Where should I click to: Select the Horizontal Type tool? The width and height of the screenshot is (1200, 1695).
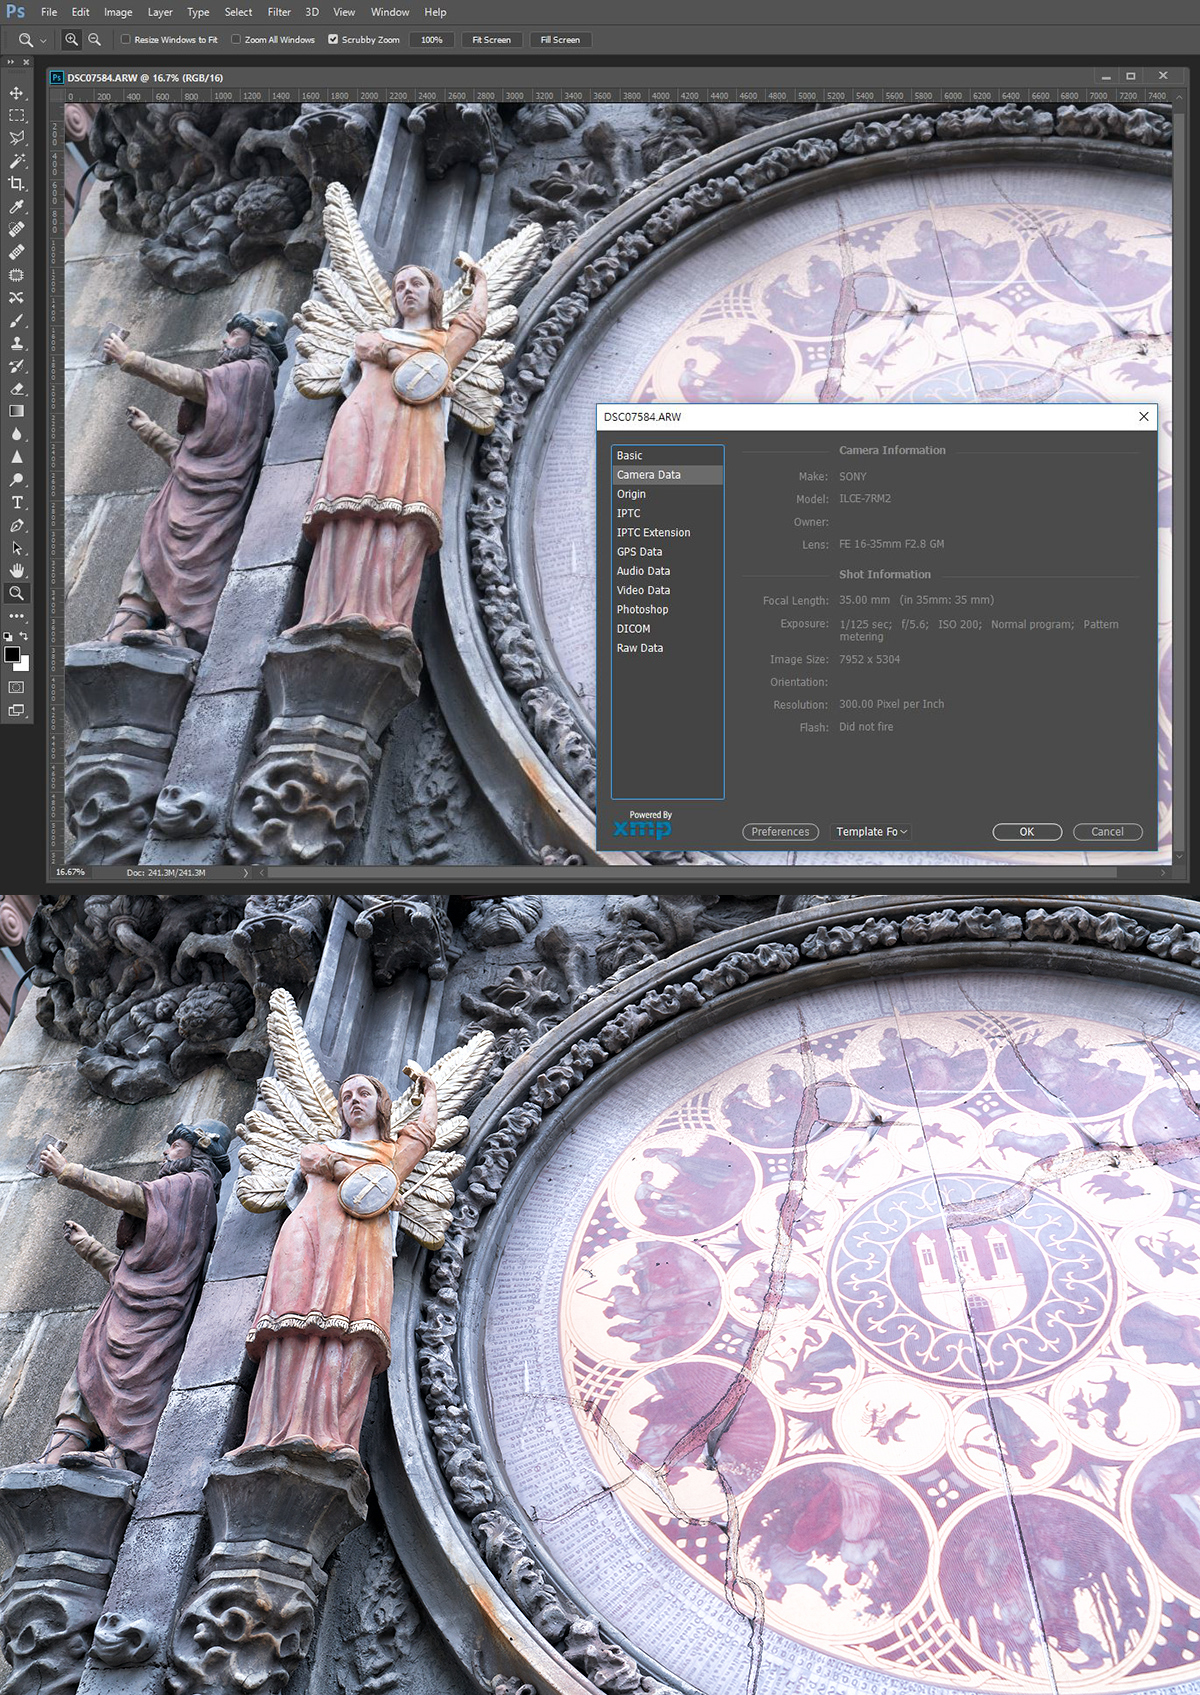pos(16,502)
